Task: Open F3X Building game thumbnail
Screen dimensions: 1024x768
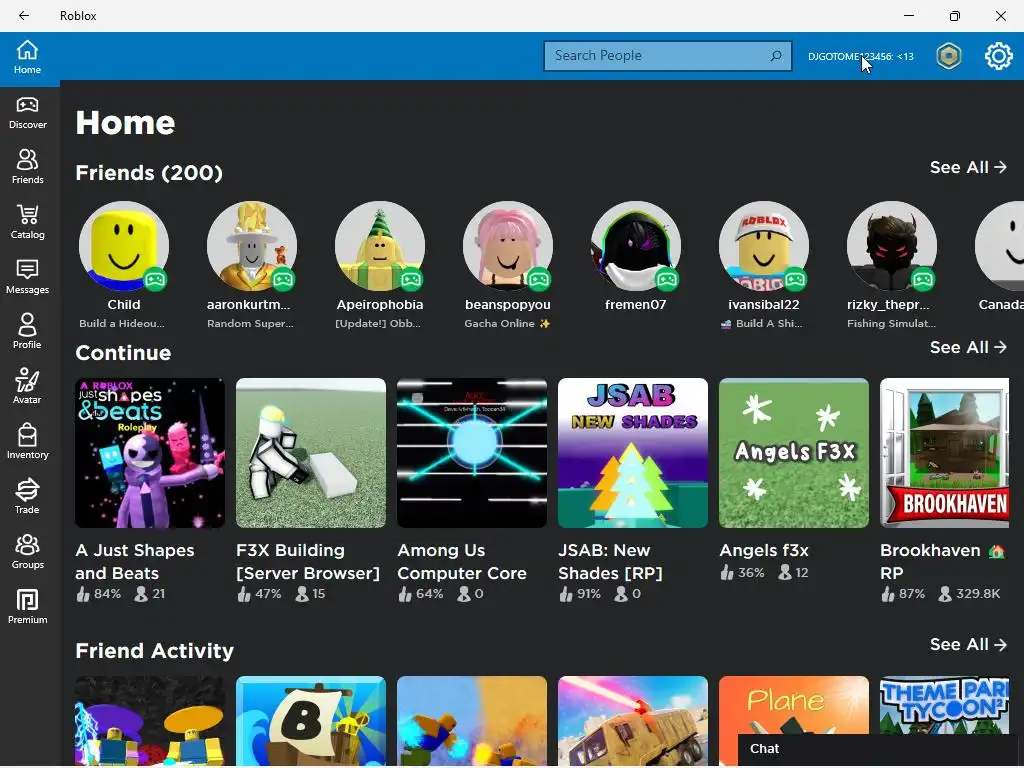Action: [311, 453]
